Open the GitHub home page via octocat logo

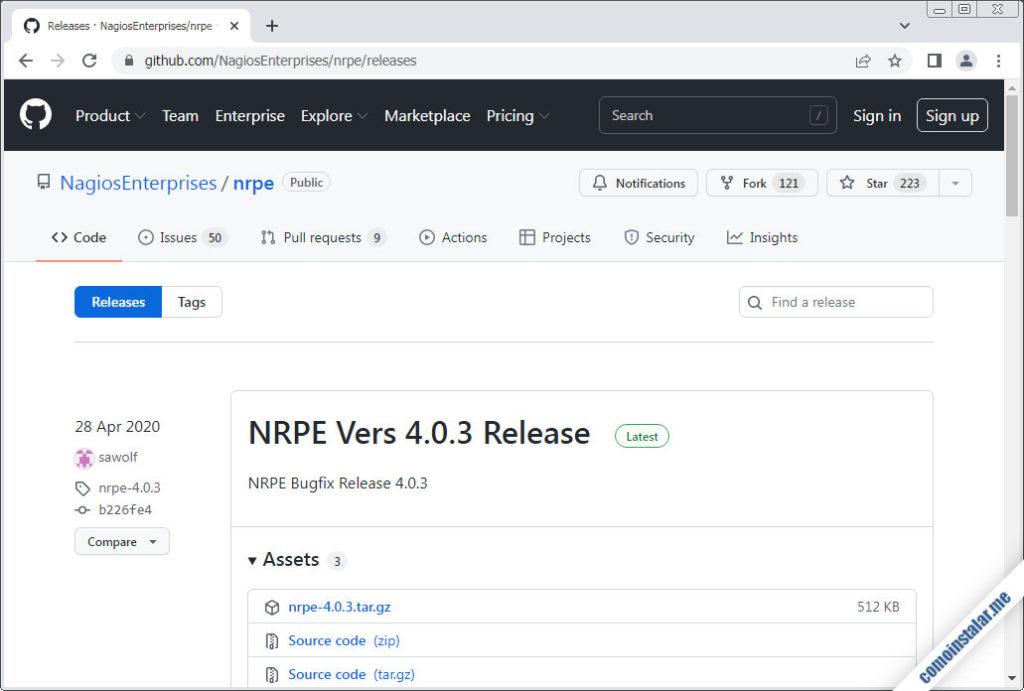pyautogui.click(x=35, y=115)
